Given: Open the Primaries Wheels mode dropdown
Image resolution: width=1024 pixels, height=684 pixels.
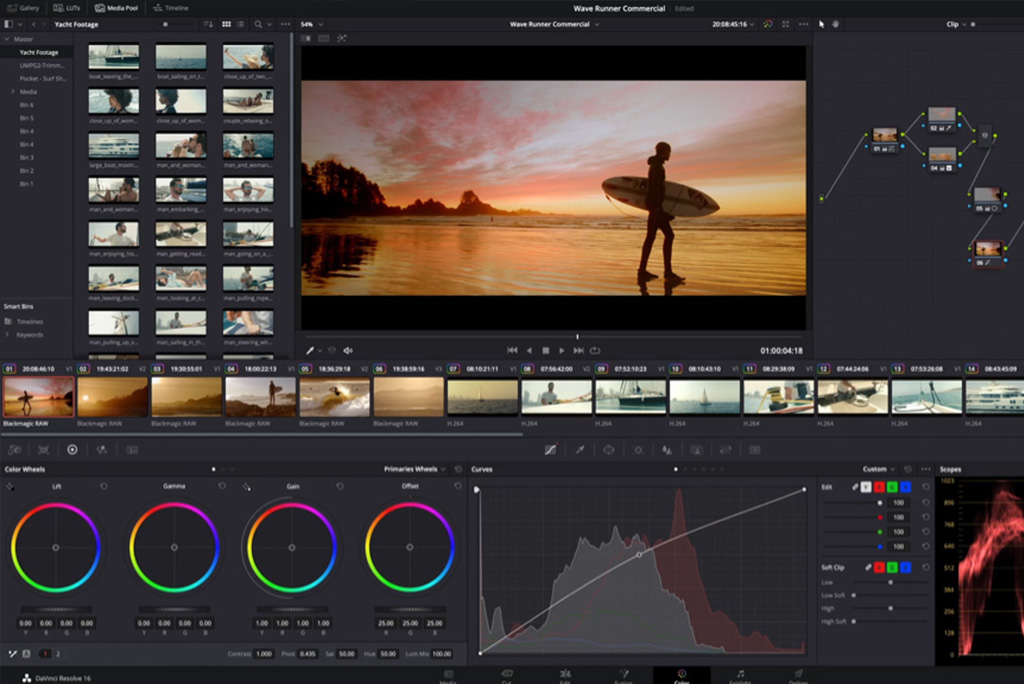Looking at the screenshot, I should (415, 468).
